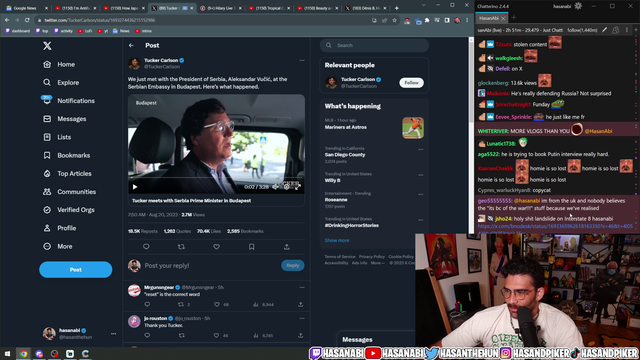The width and height of the screenshot is (640, 360).
Task: Open a new browser tab
Action: click(396, 8)
